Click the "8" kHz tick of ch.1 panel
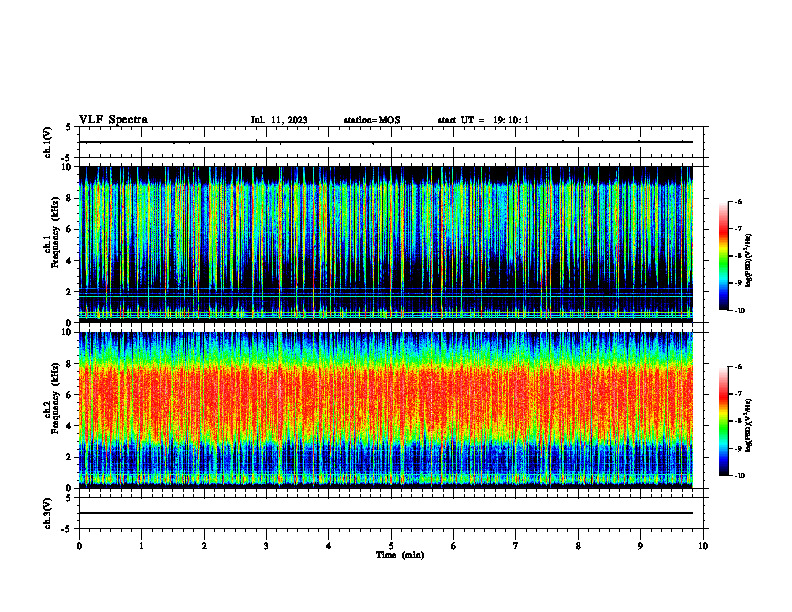 70,198
